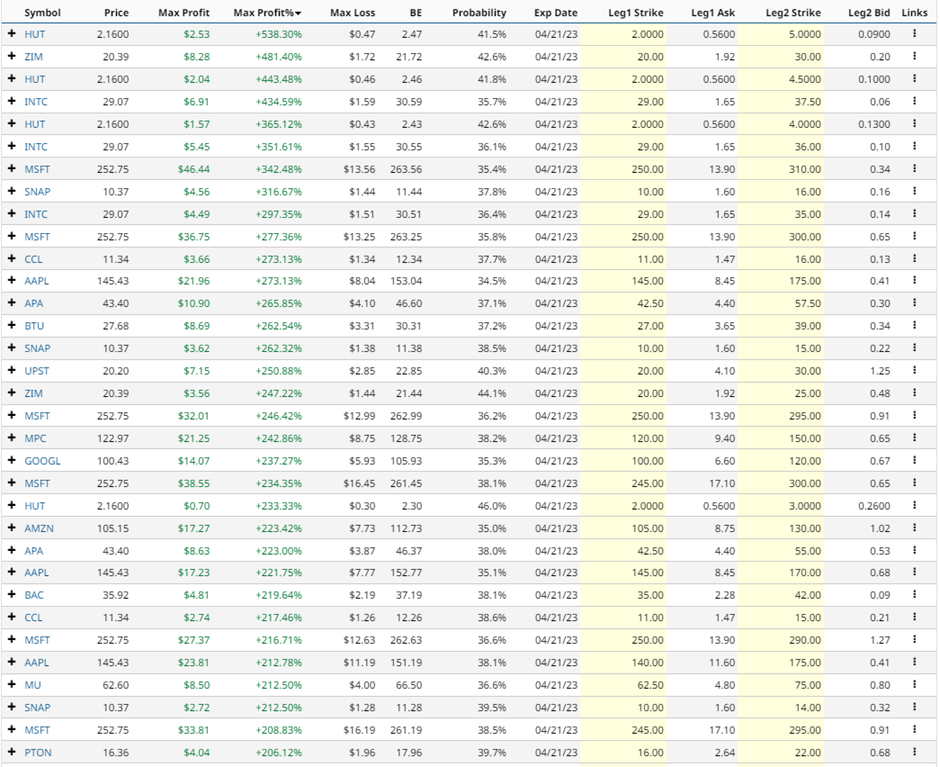
Task: Open links menu in the PTON row
Action: tap(914, 752)
